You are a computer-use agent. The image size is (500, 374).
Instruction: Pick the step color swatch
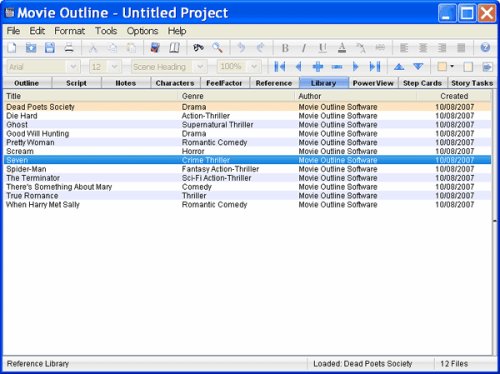tap(442, 67)
